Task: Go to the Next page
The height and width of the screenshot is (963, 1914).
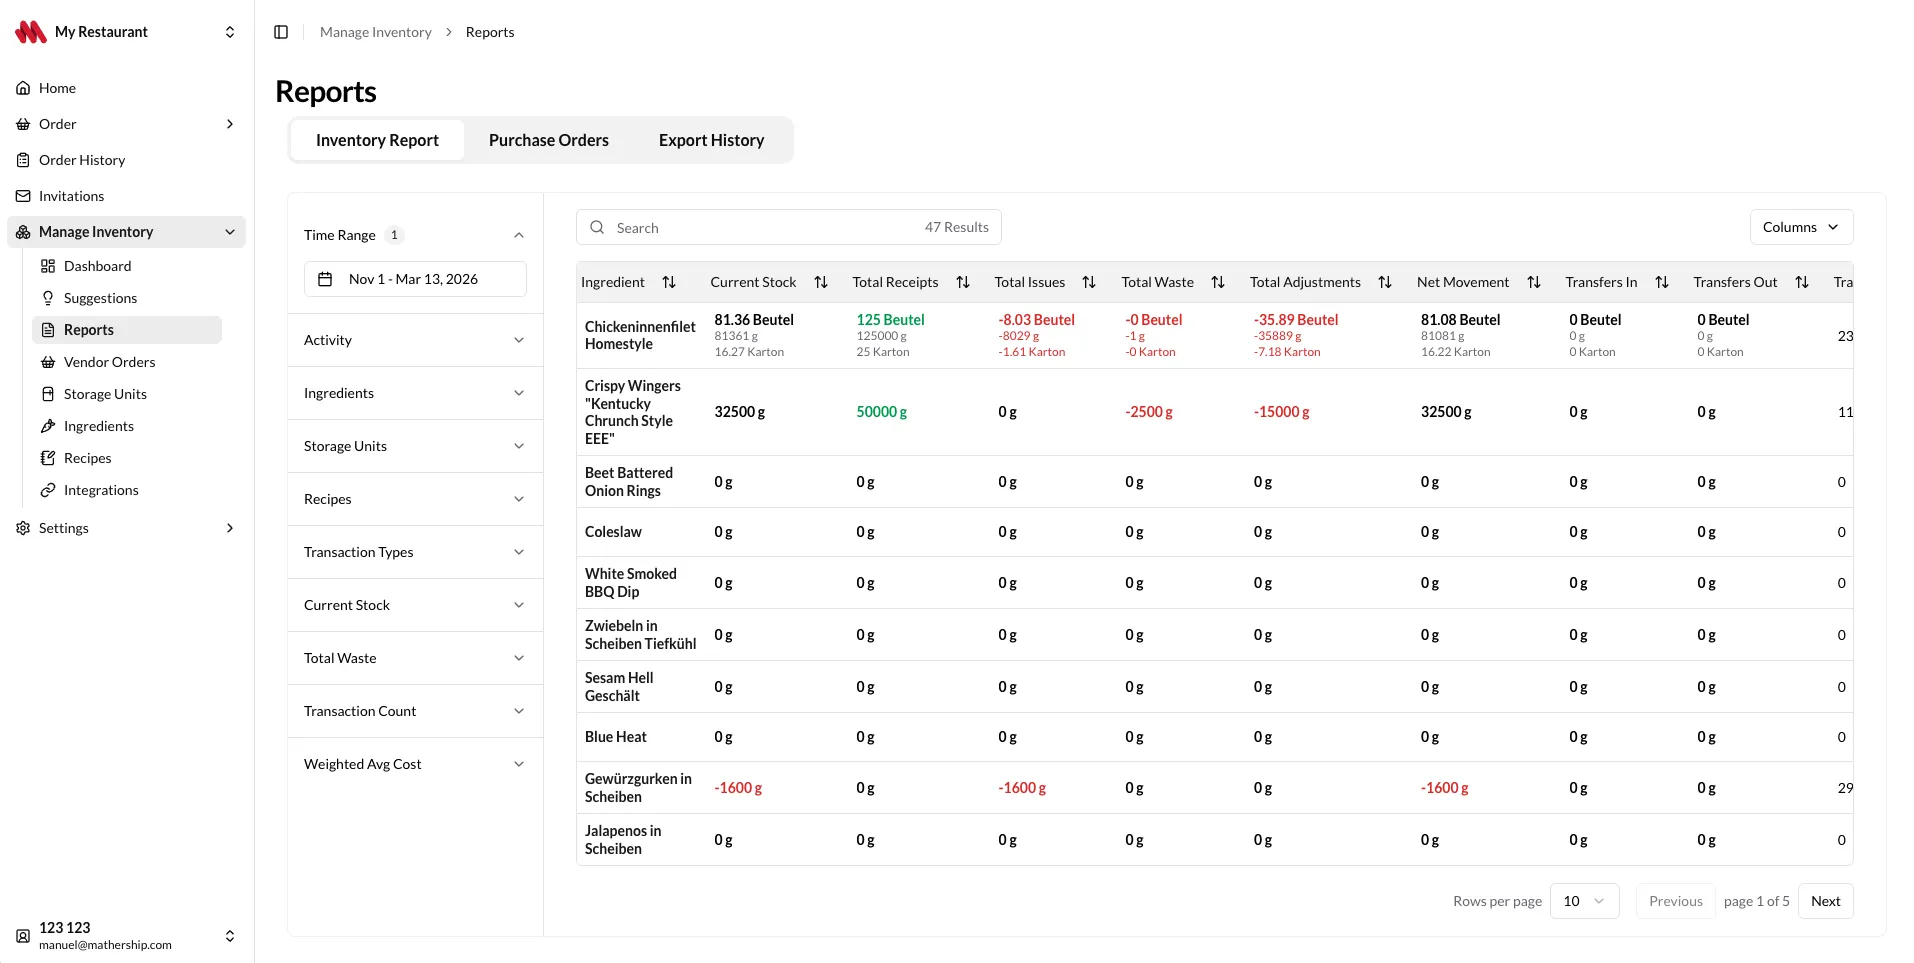Action: tap(1825, 901)
